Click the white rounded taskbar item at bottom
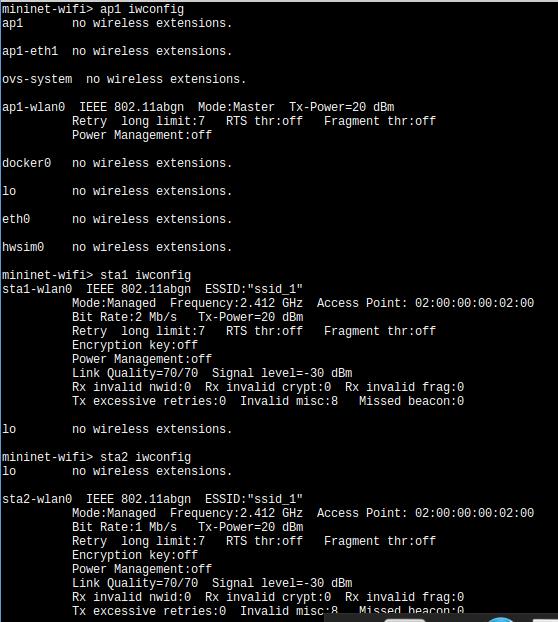This screenshot has width=558, height=622. (405, 620)
